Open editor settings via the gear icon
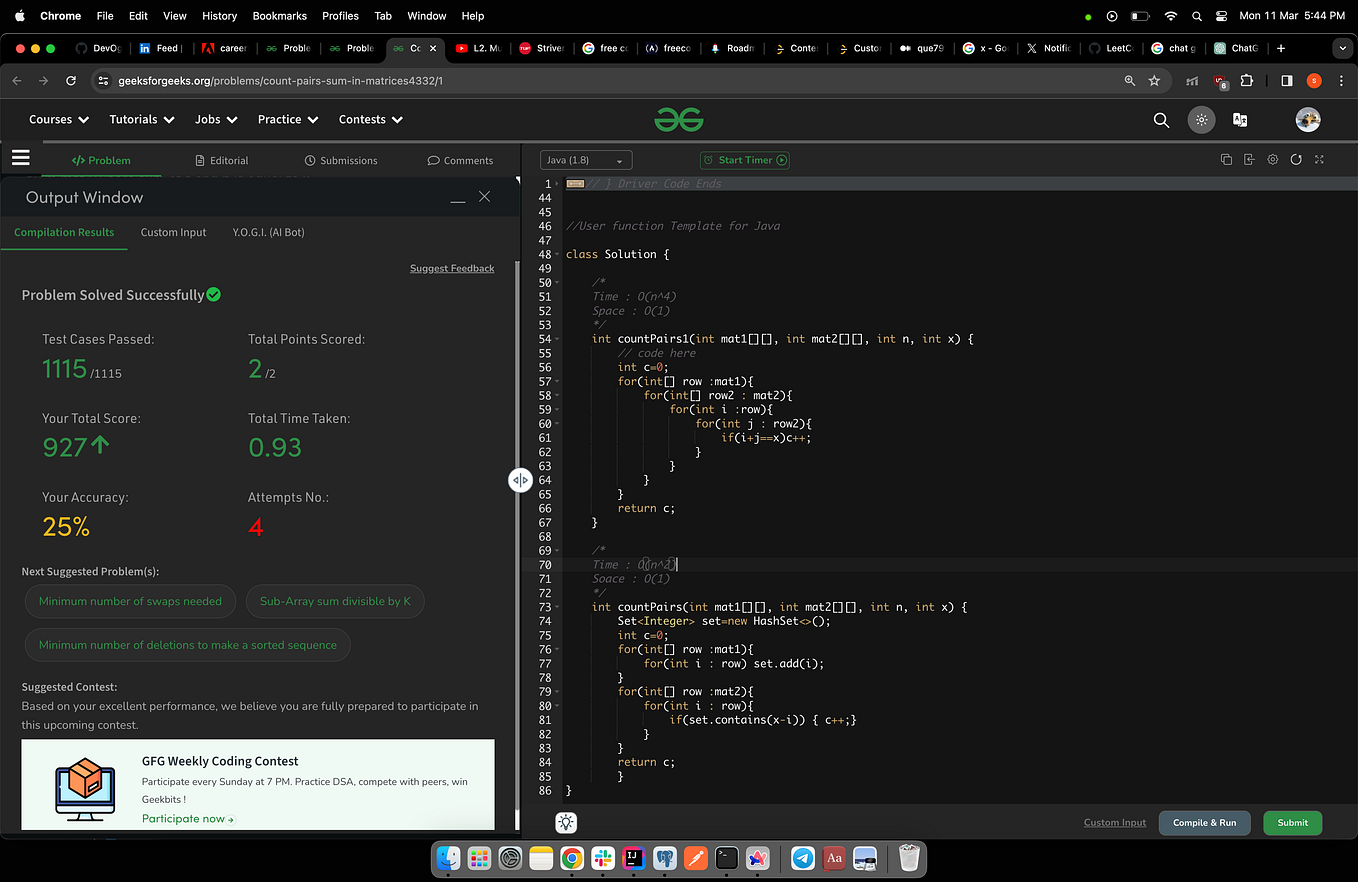The width and height of the screenshot is (1358, 882). click(x=1272, y=159)
